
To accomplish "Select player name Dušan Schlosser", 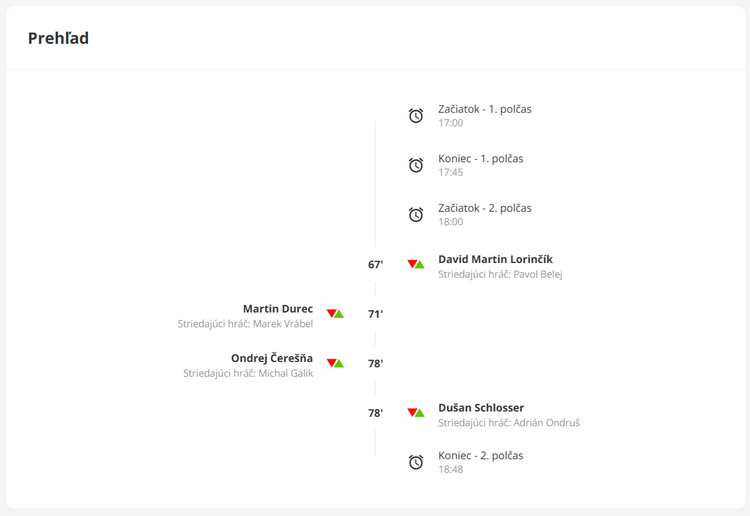I will tap(481, 407).
